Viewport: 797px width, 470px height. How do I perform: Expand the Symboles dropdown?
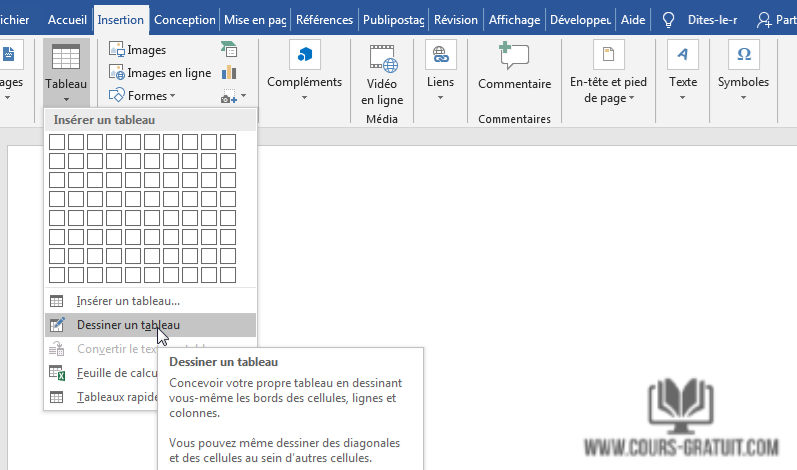pos(743,98)
